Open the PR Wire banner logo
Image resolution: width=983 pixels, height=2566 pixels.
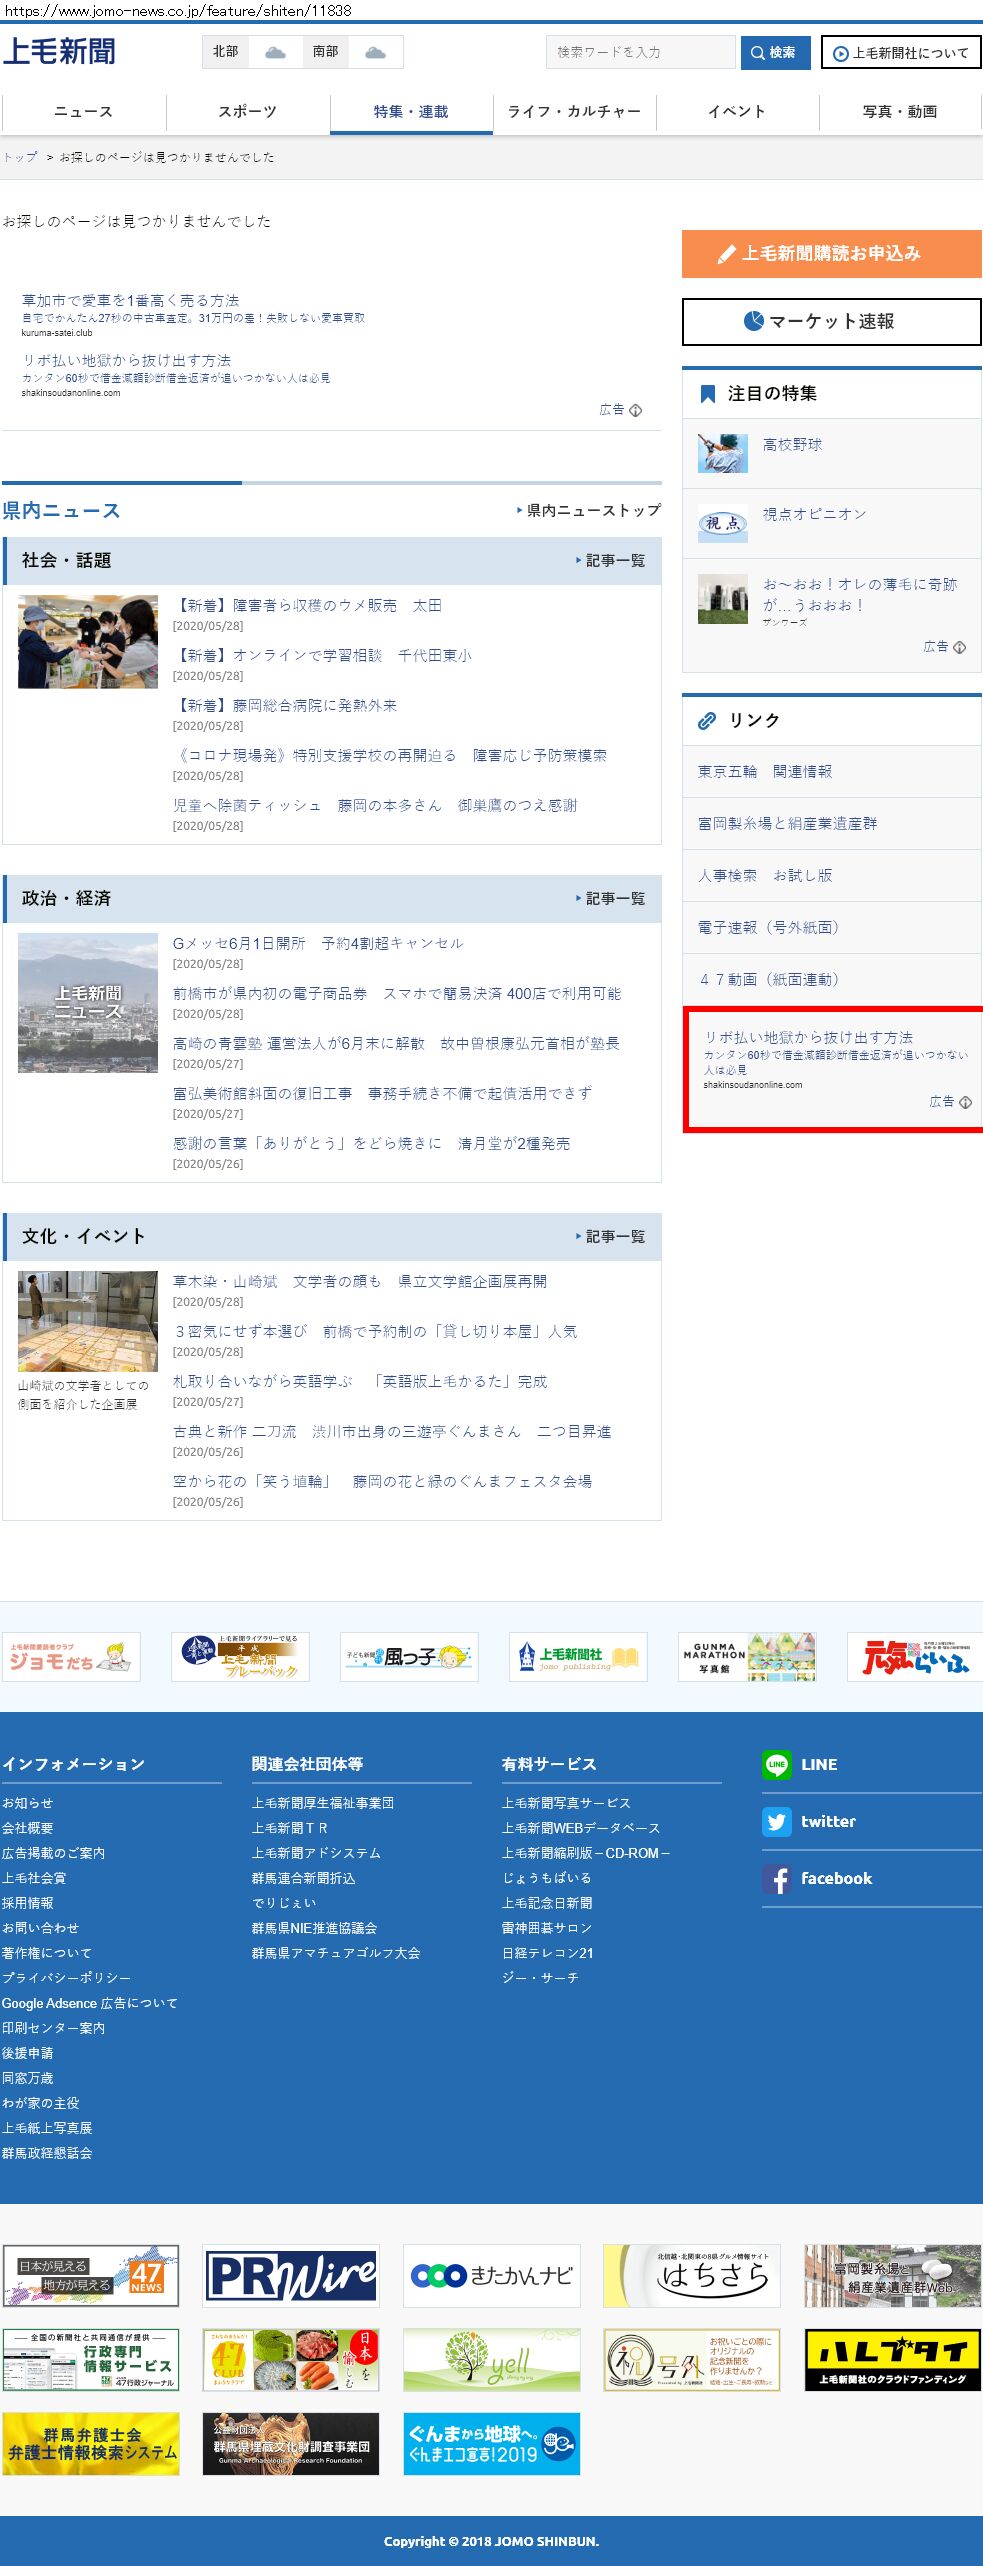coord(291,2276)
